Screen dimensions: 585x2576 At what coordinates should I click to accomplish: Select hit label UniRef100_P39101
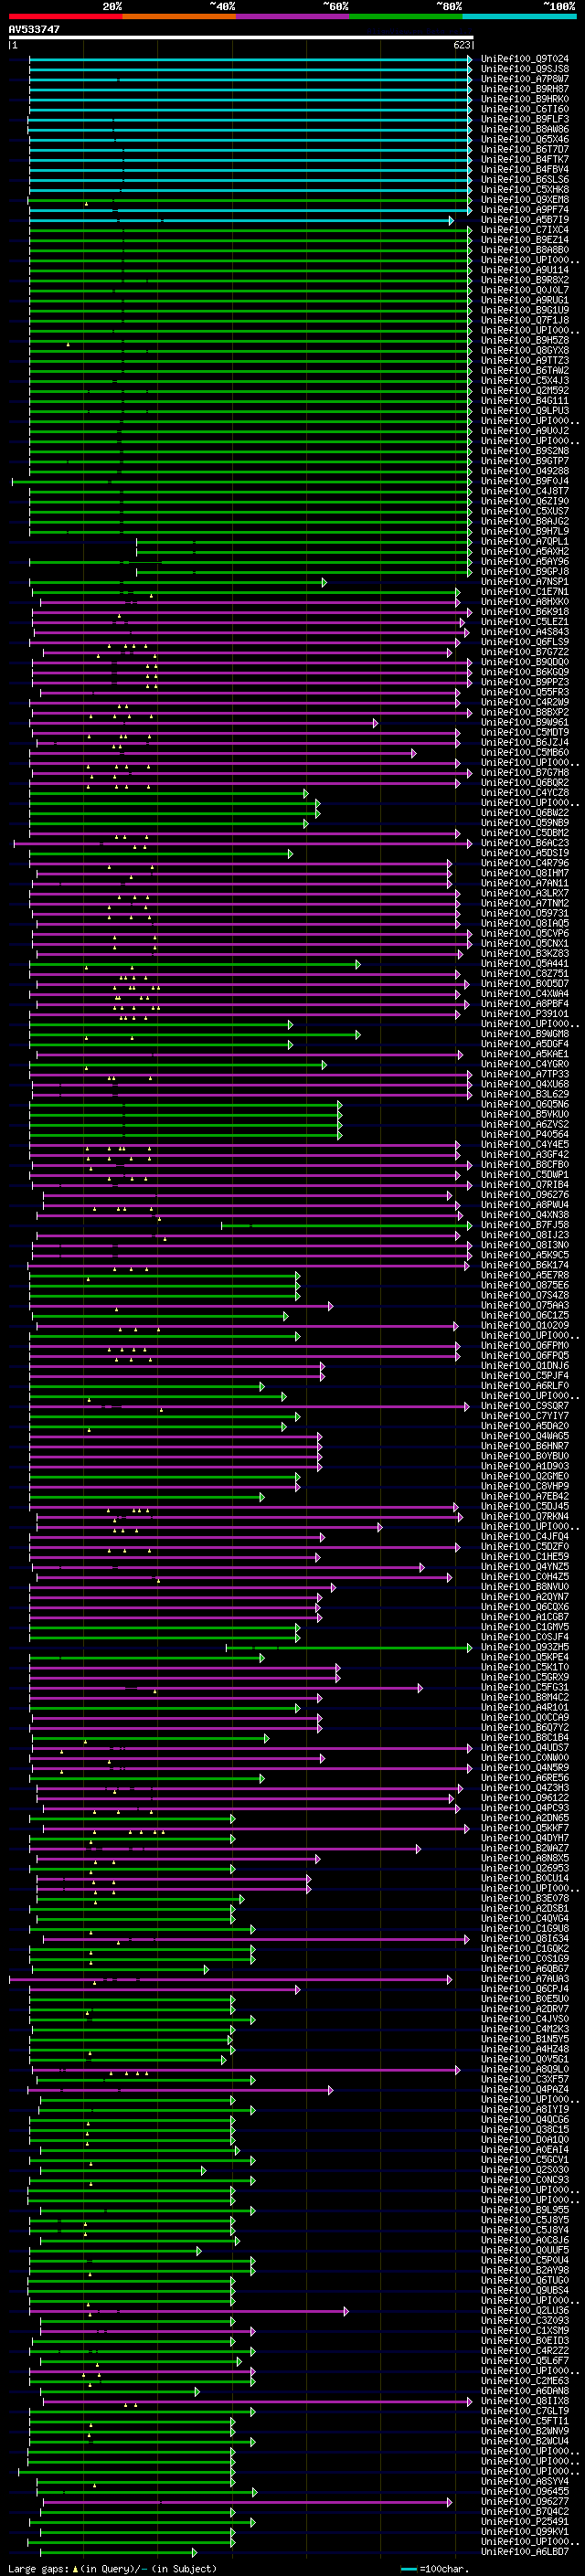[525, 1014]
